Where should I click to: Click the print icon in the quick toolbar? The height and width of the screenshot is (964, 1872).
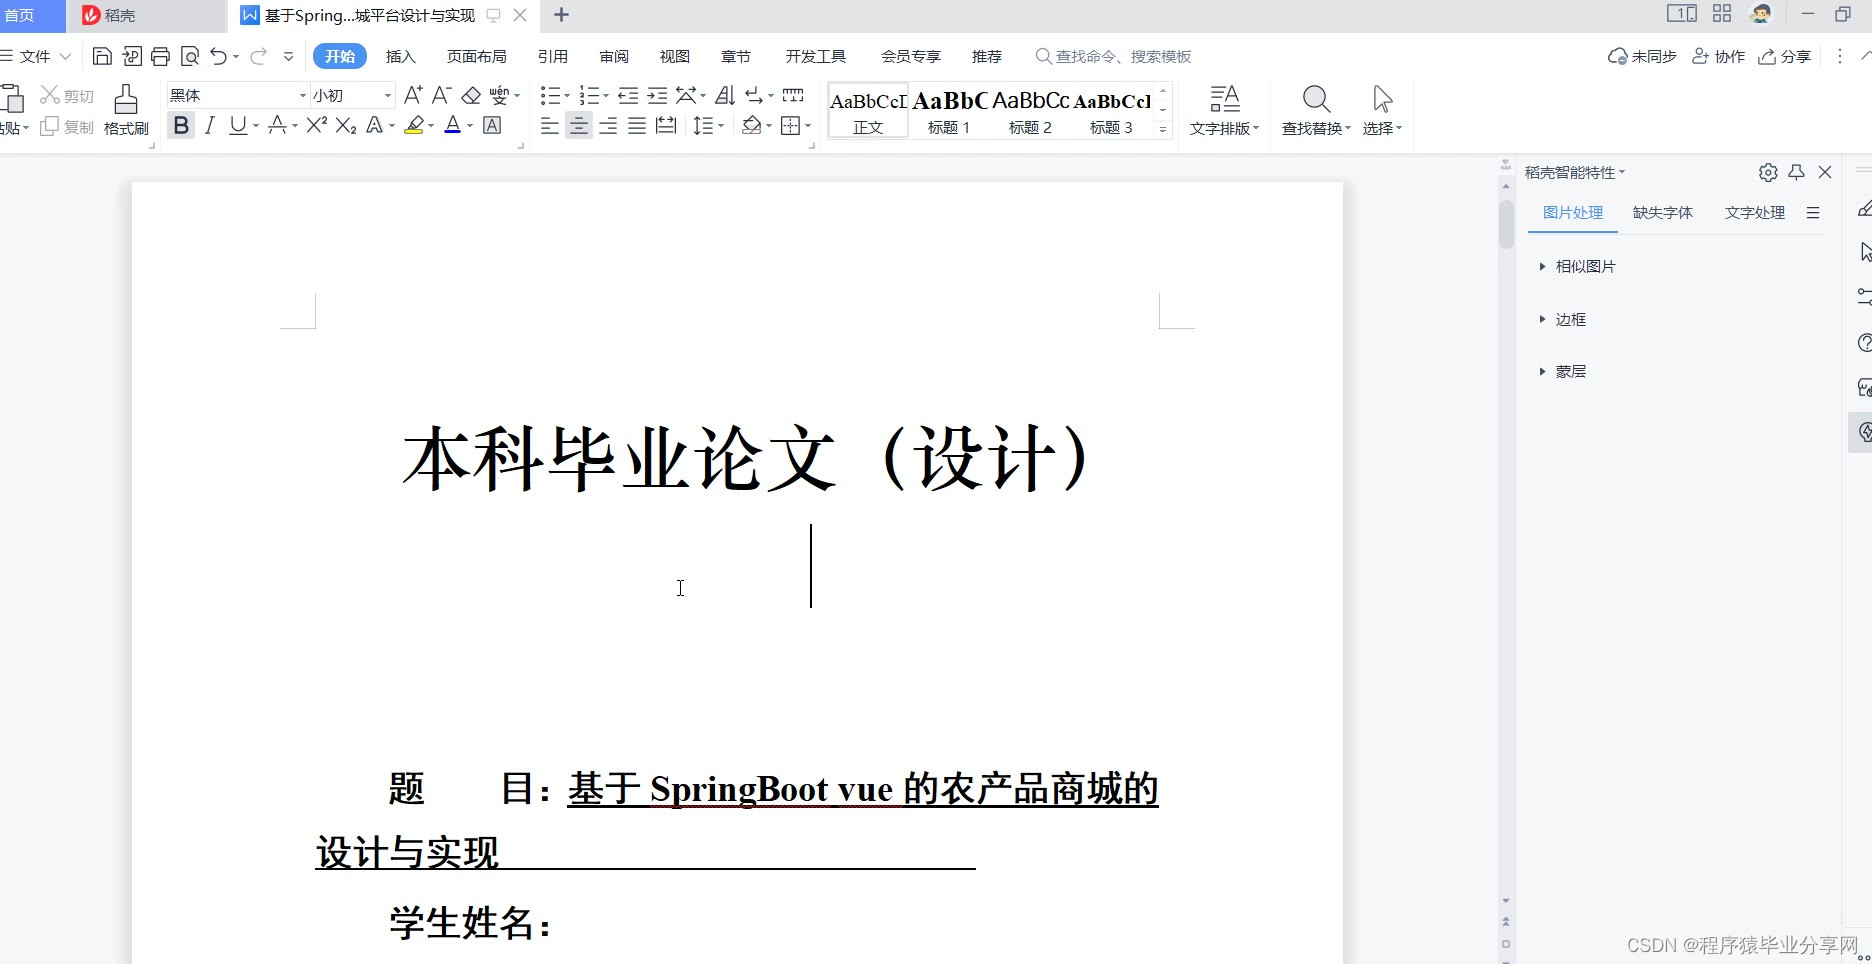(x=160, y=56)
